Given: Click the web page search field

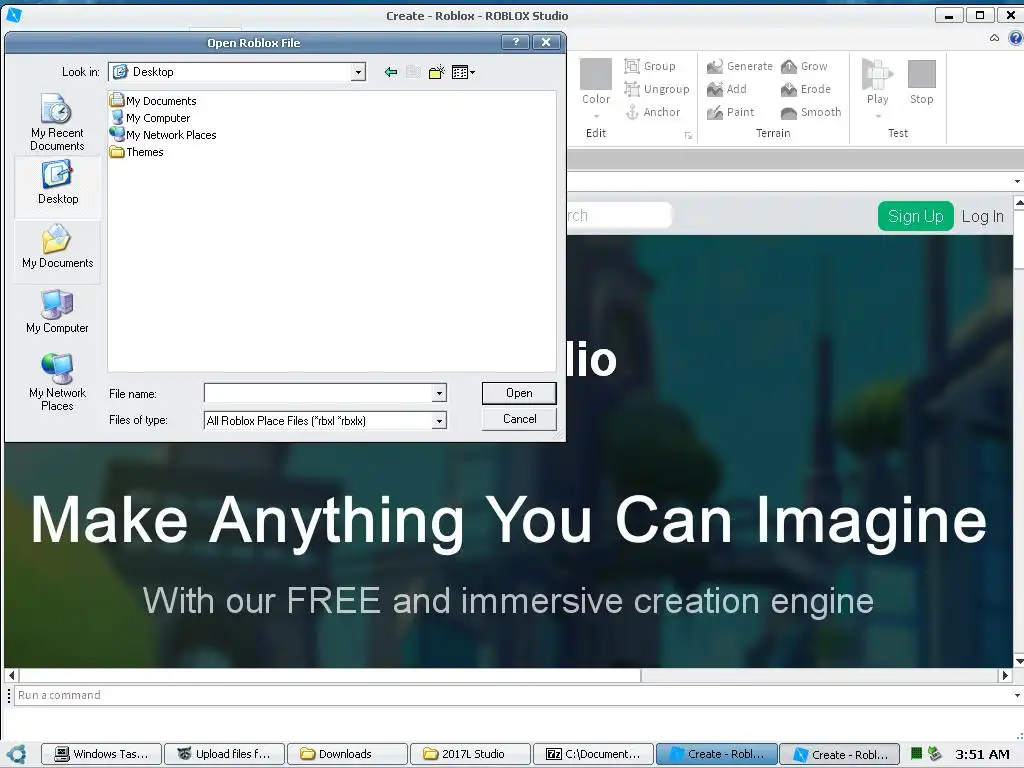Looking at the screenshot, I should click(x=619, y=216).
